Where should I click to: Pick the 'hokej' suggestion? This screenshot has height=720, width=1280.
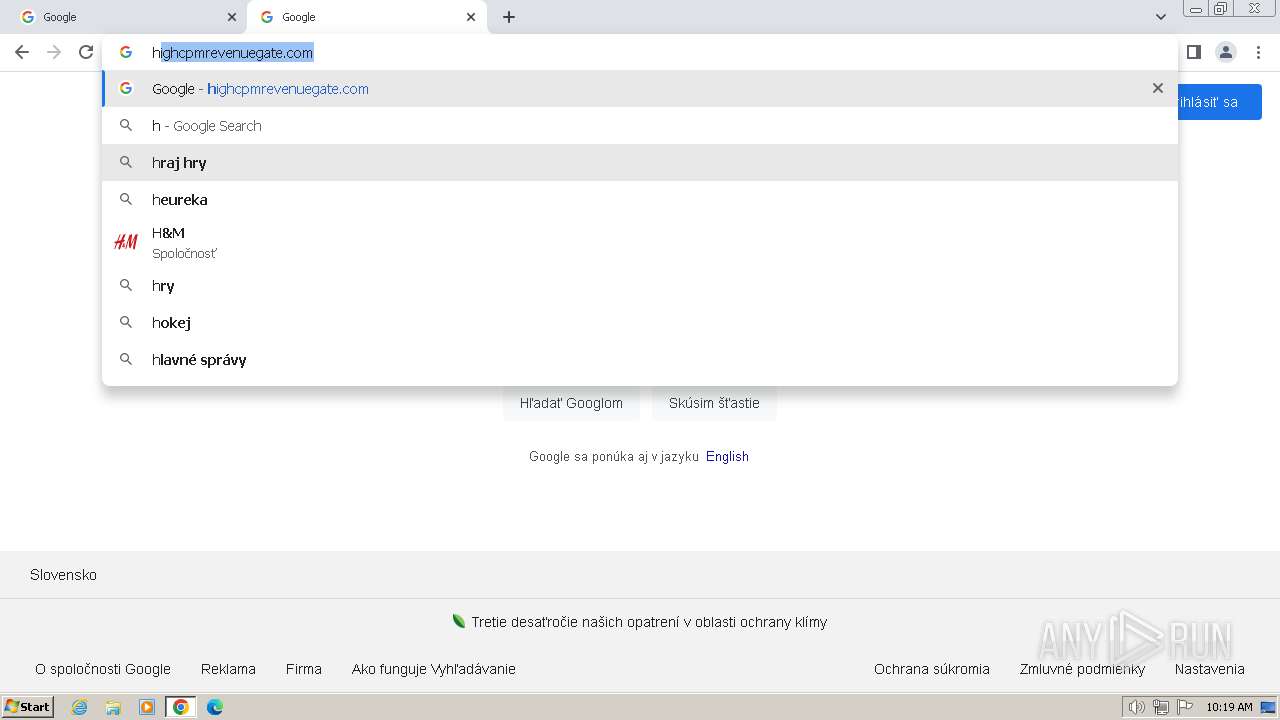640,323
